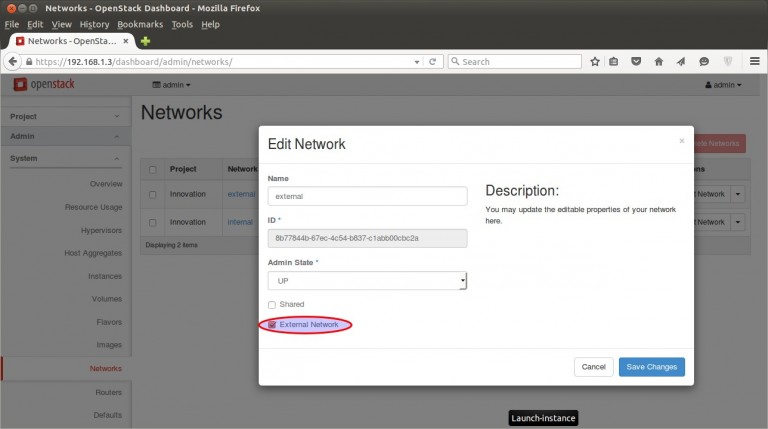768x429 pixels.
Task: Open the History menu
Action: click(x=94, y=24)
